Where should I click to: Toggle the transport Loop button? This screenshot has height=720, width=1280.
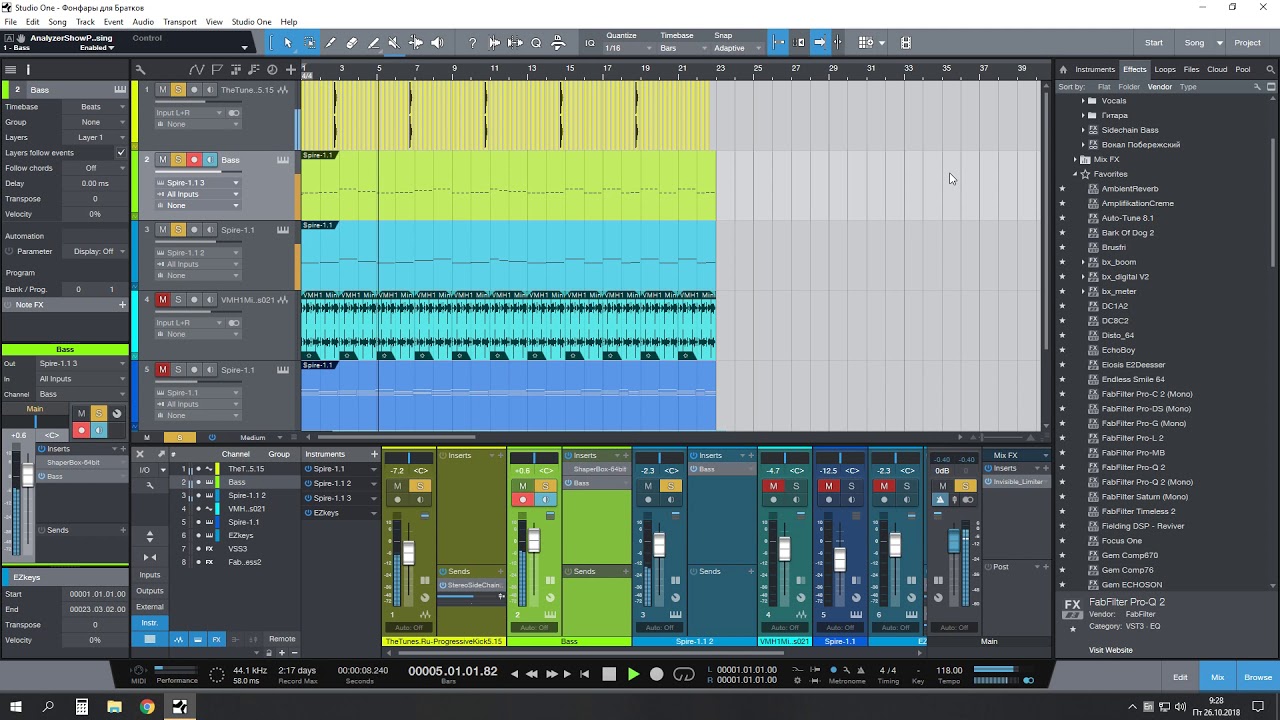[684, 674]
